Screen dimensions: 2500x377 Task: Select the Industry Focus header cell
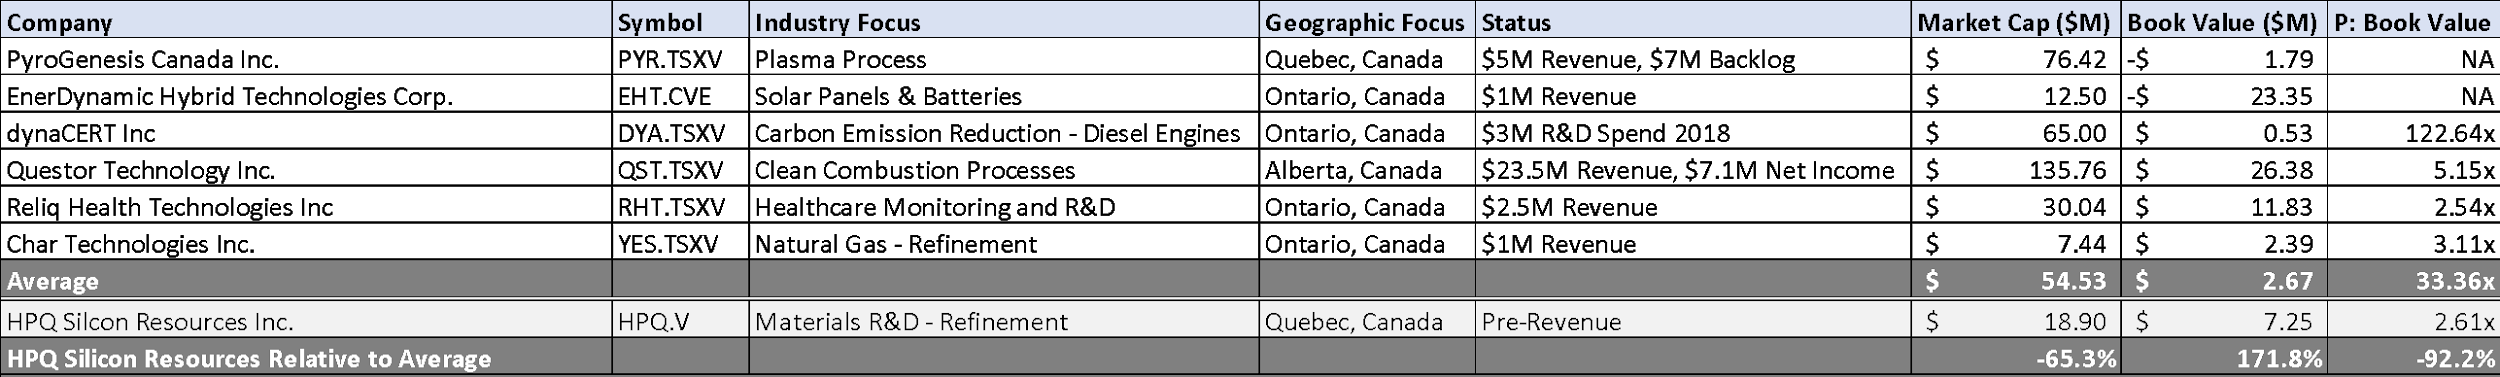tap(1003, 22)
